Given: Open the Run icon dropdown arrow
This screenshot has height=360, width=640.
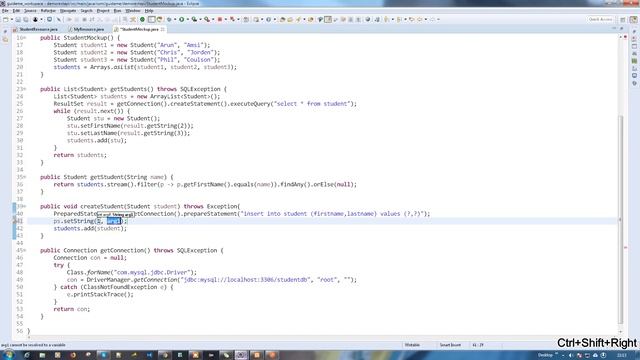Looking at the screenshot, I should [x=188, y=19].
